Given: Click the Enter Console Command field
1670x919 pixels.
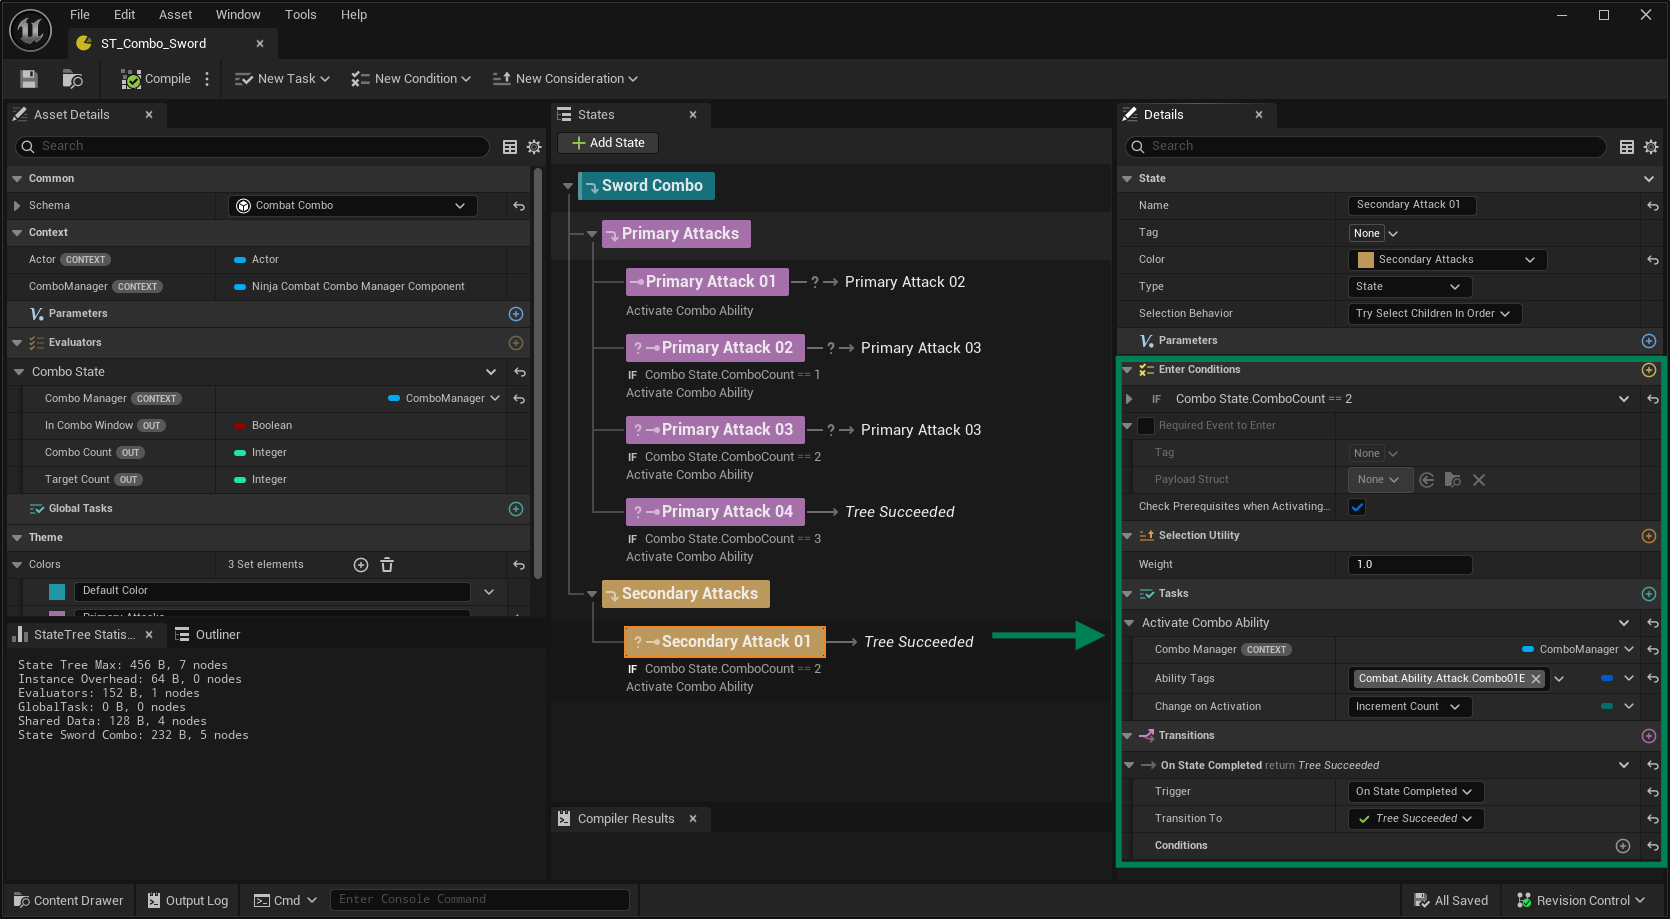Looking at the screenshot, I should tap(480, 900).
